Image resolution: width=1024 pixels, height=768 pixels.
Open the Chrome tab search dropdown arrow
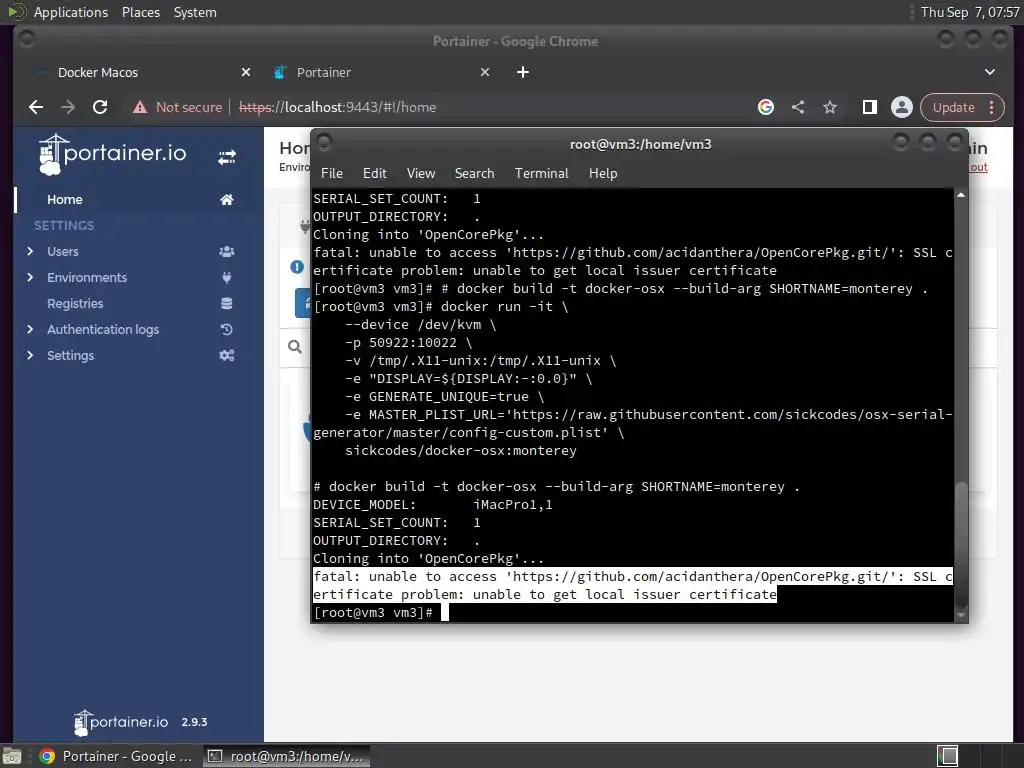click(990, 72)
